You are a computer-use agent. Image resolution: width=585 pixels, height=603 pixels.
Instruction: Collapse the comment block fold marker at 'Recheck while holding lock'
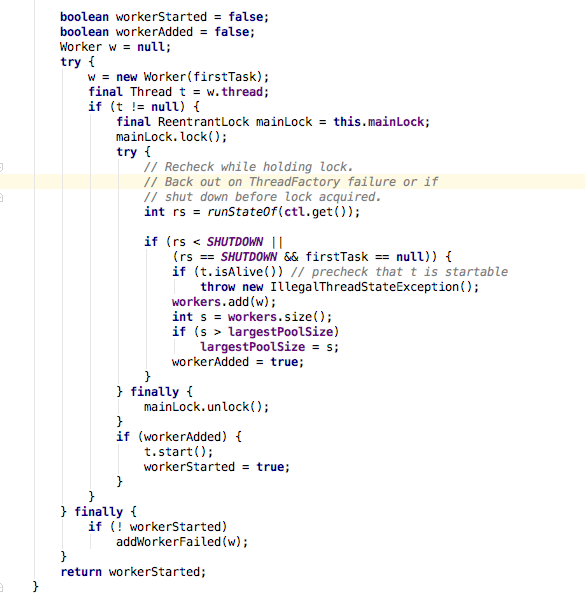click(1, 167)
